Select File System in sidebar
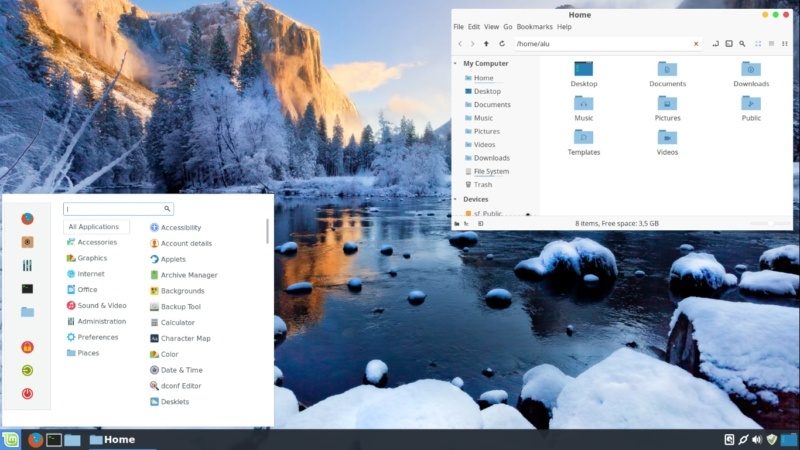Image resolution: width=800 pixels, height=450 pixels. tap(487, 171)
